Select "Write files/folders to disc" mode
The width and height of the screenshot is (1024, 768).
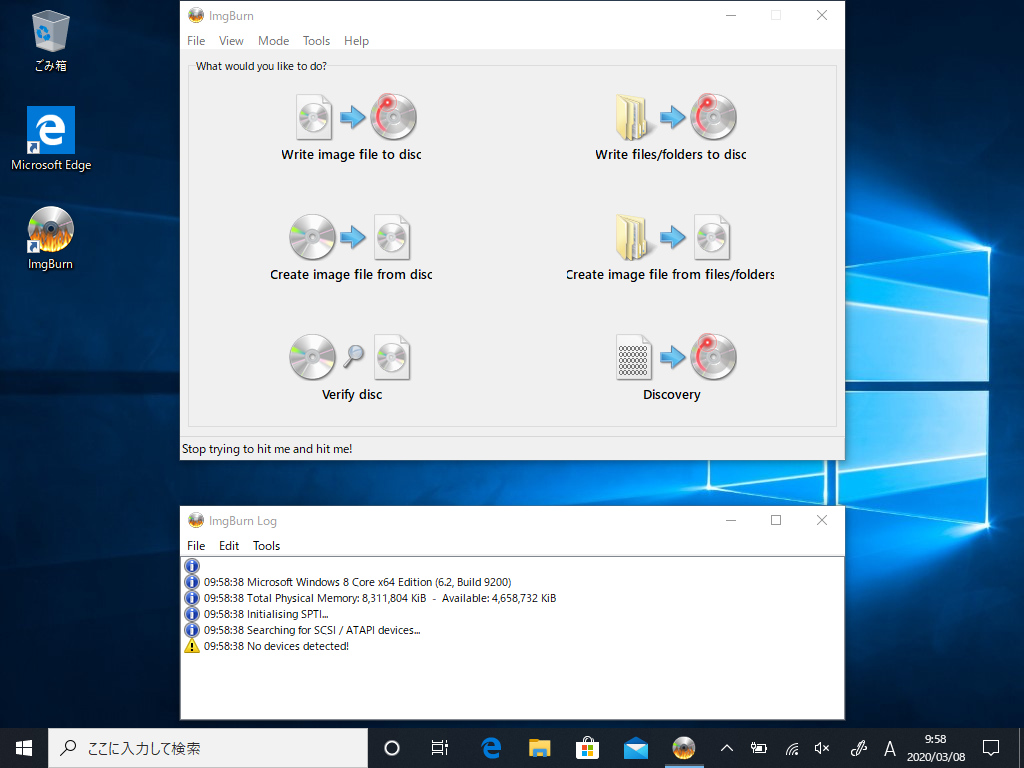671,125
